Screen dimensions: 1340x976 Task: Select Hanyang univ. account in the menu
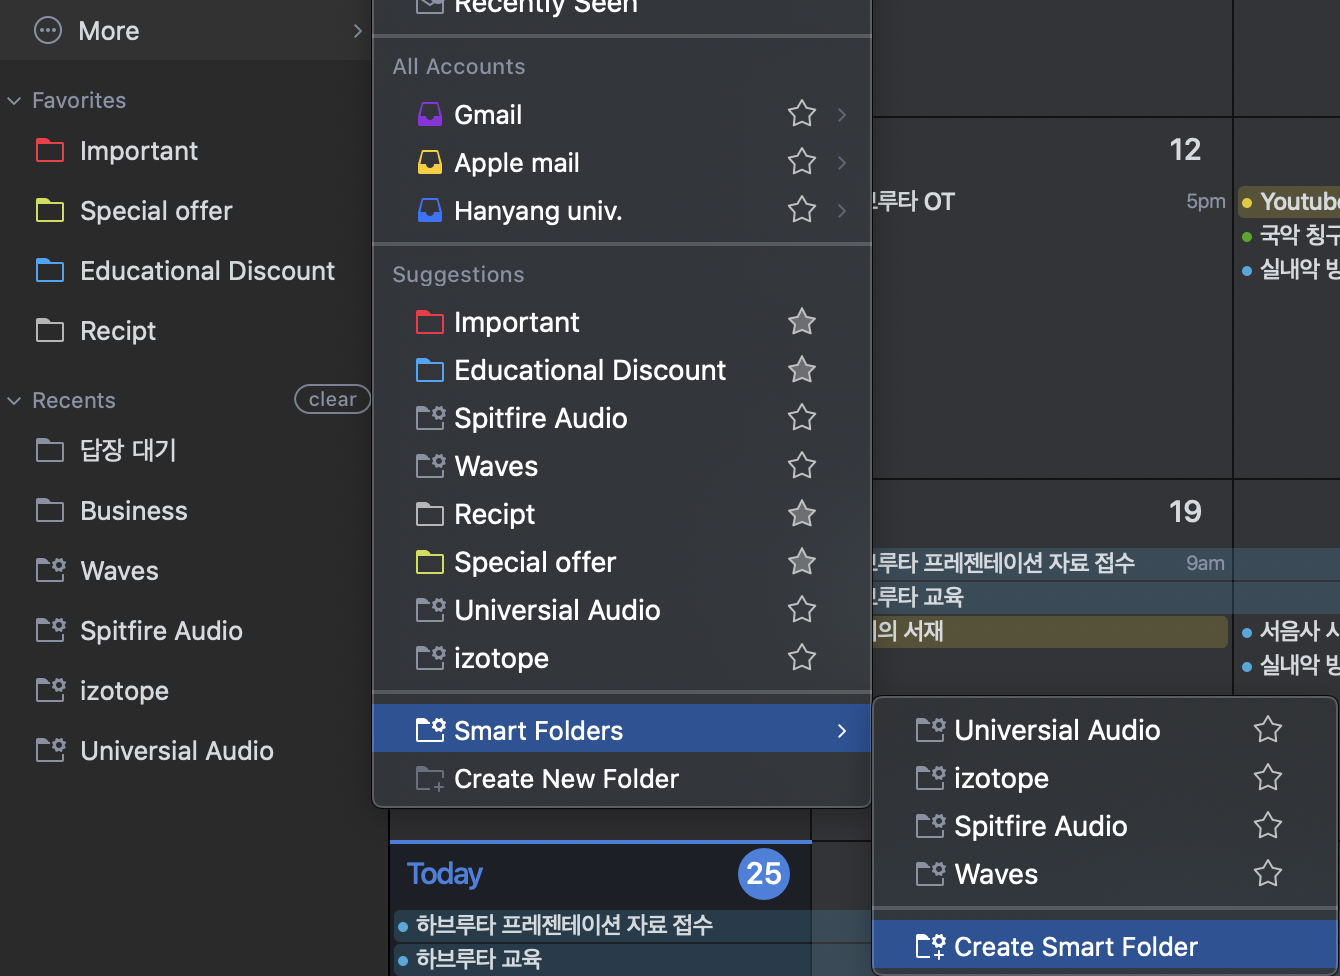coord(621,211)
